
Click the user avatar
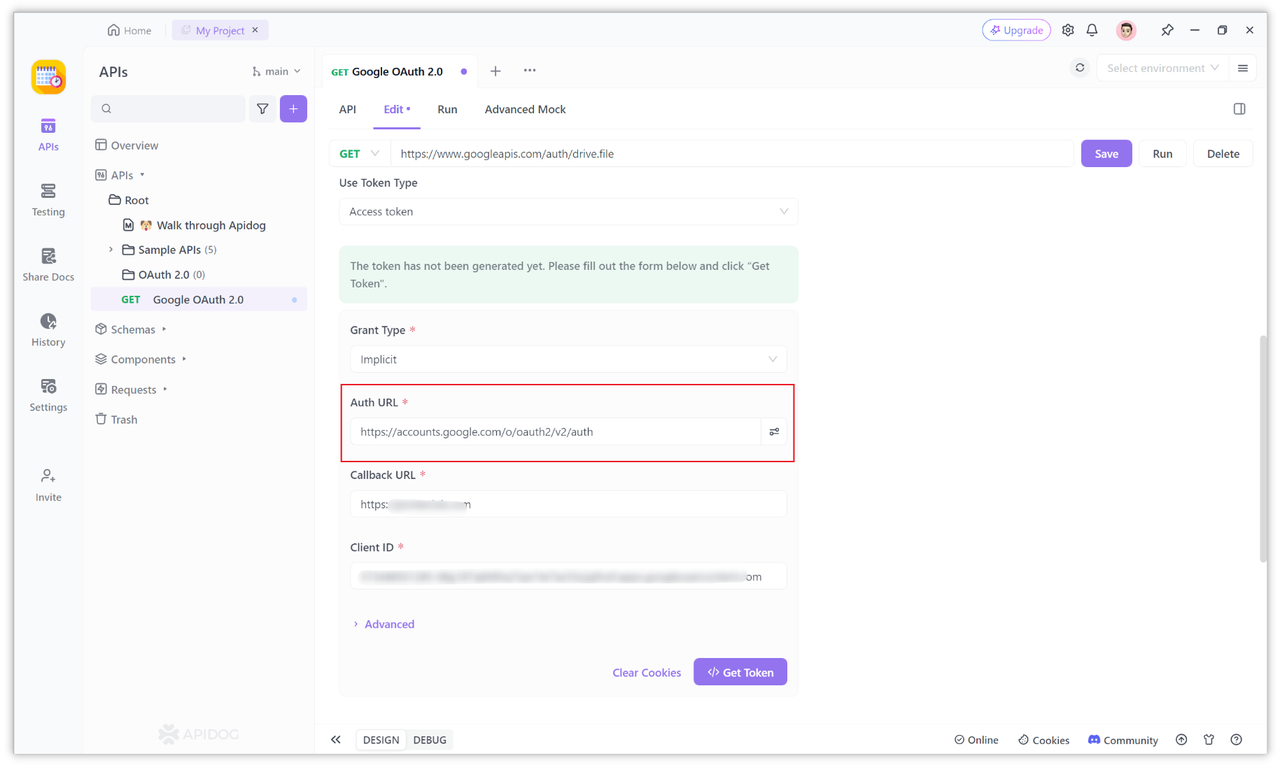pyautogui.click(x=1126, y=30)
